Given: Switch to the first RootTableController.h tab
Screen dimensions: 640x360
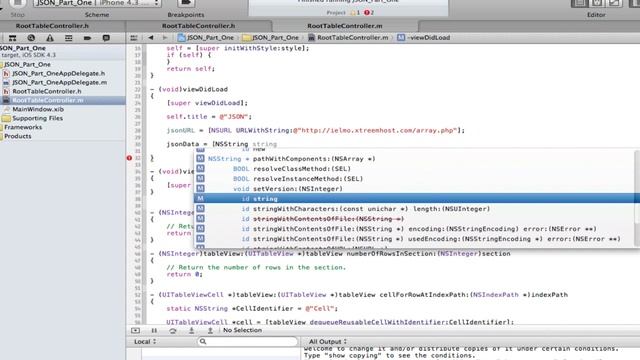Looking at the screenshot, I should tap(52, 26).
